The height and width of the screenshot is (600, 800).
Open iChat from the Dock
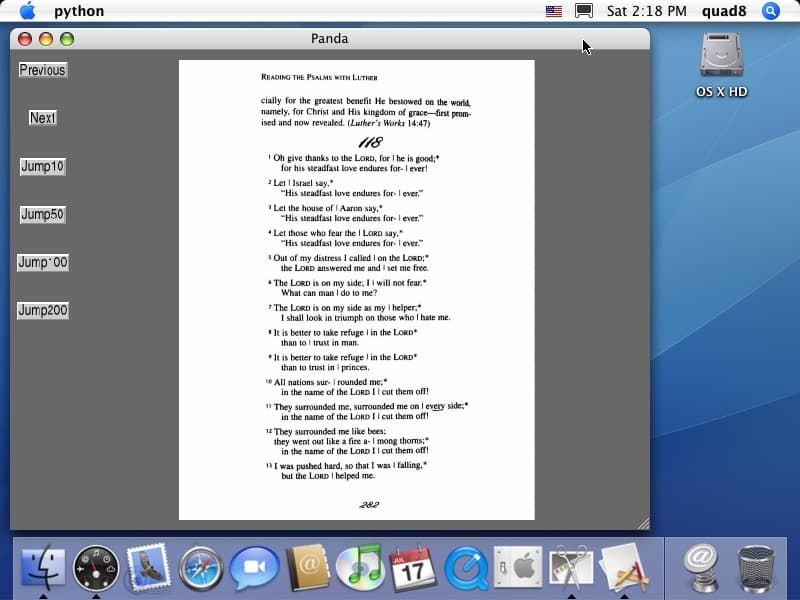(x=254, y=567)
